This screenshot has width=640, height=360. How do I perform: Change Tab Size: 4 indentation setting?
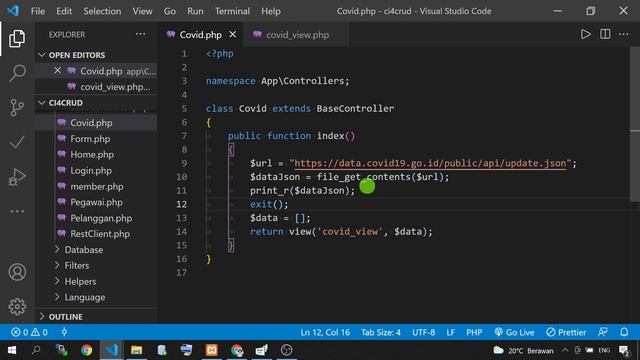(380, 332)
